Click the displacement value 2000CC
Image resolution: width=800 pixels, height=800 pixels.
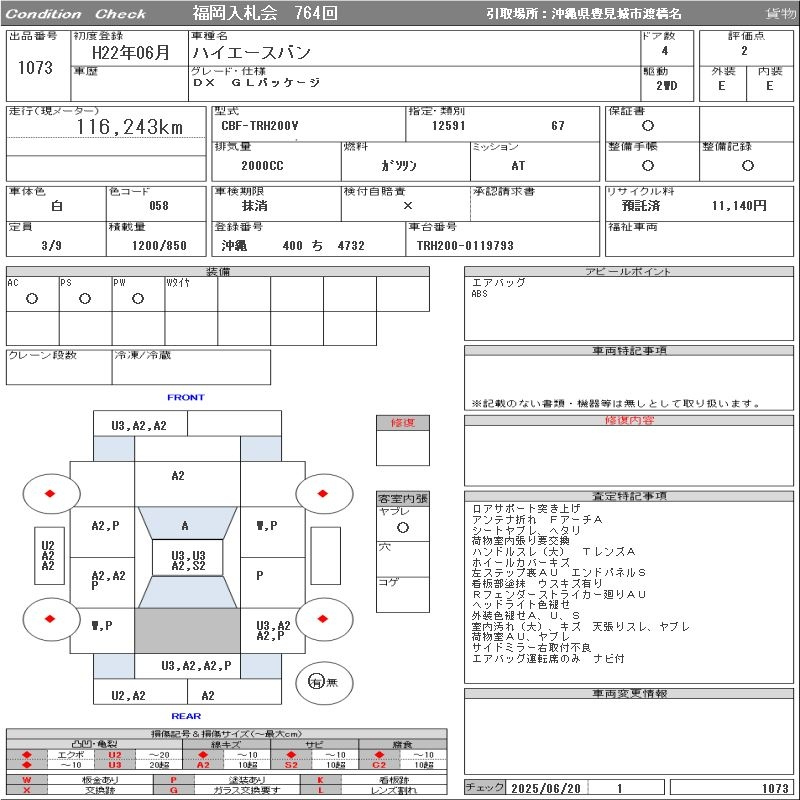(x=262, y=165)
